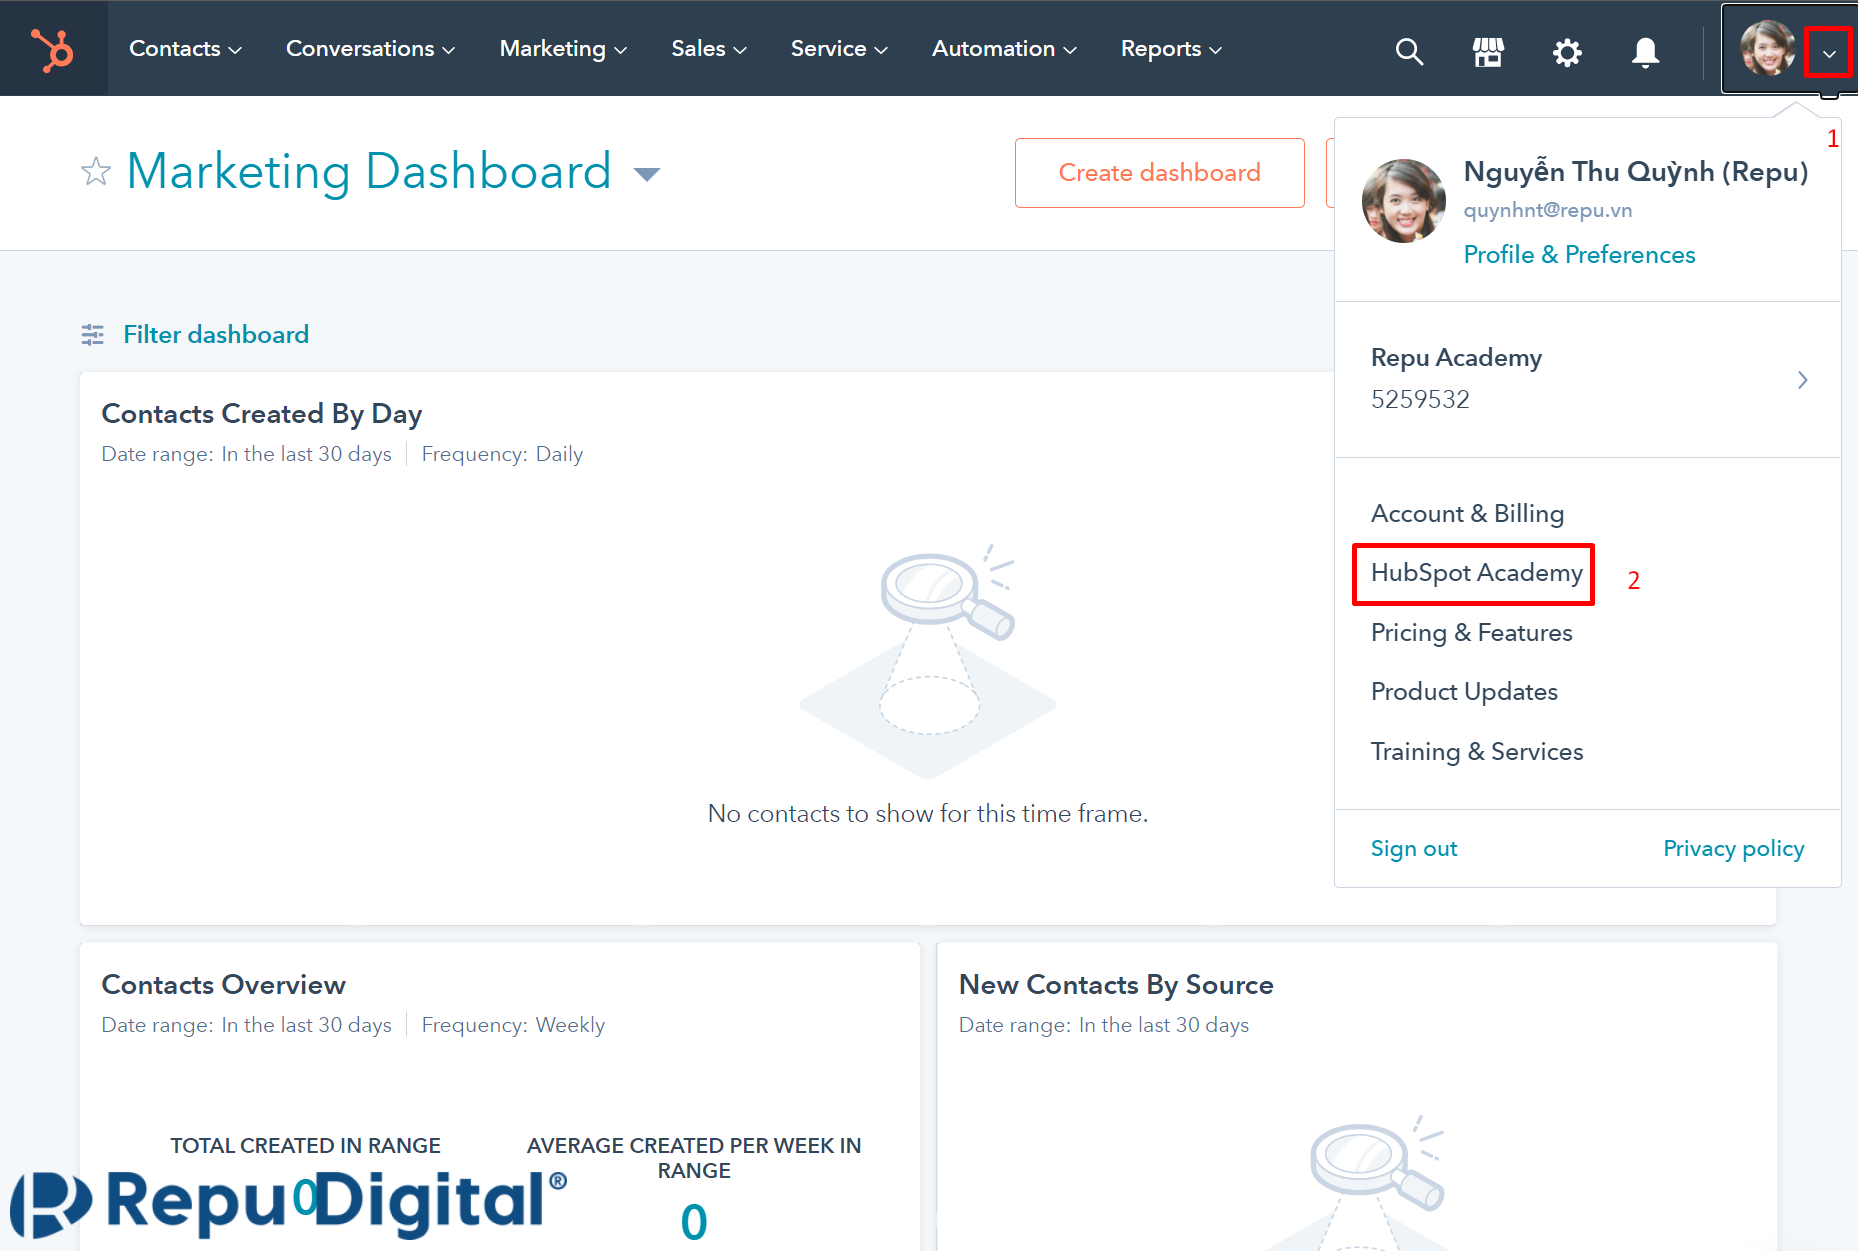Image resolution: width=1858 pixels, height=1251 pixels.
Task: Select Product Updates menu entry
Action: (1464, 692)
